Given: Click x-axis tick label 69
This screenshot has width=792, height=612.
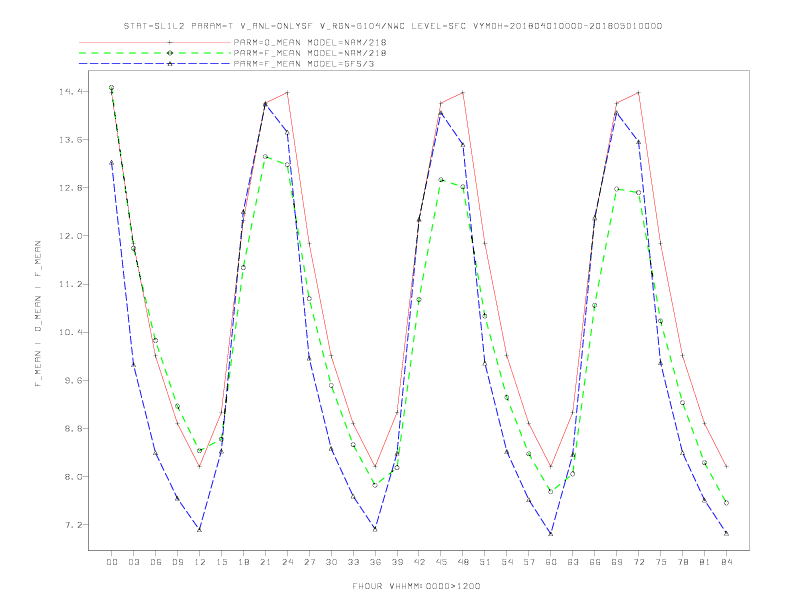Looking at the screenshot, I should pos(617,562).
